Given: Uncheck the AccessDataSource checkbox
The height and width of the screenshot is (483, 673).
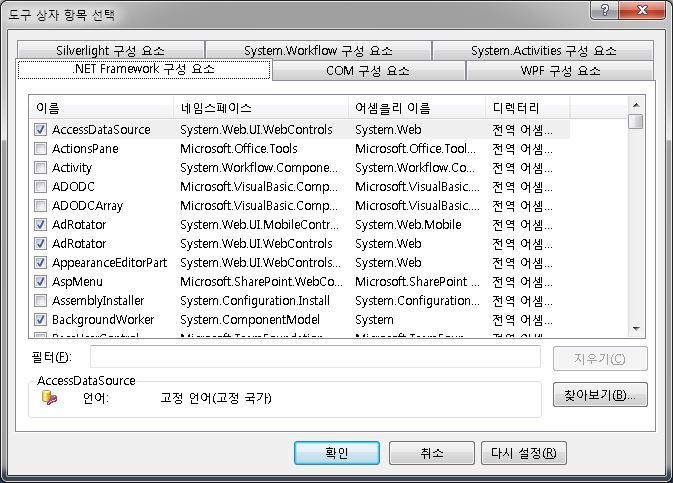Looking at the screenshot, I should [x=40, y=130].
